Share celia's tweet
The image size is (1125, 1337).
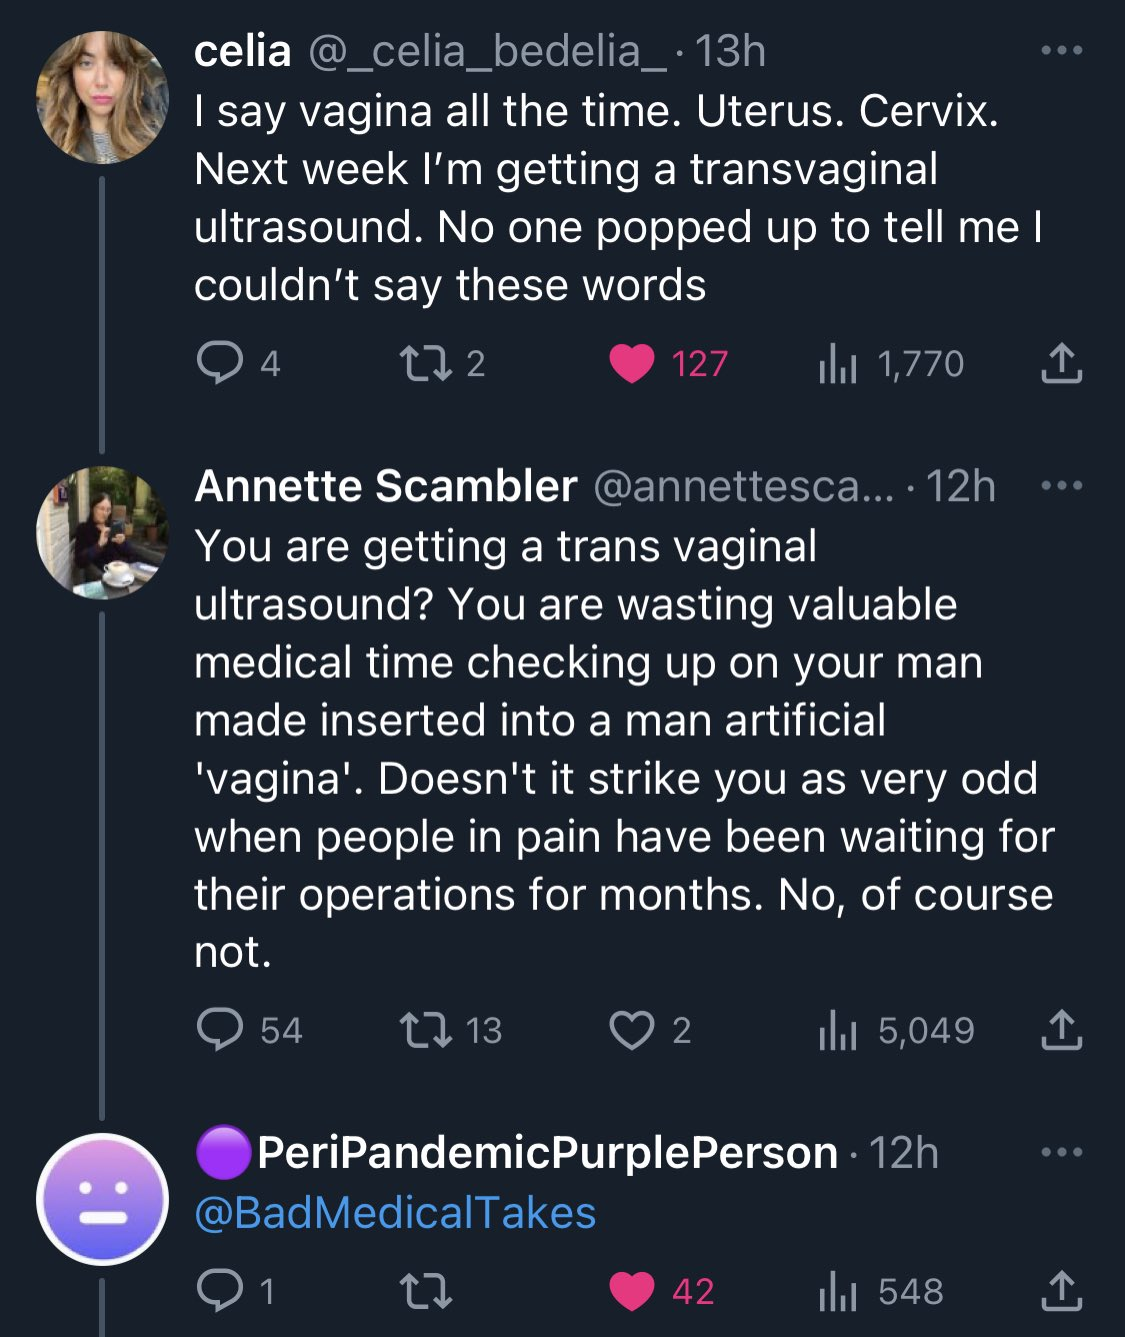point(1061,363)
